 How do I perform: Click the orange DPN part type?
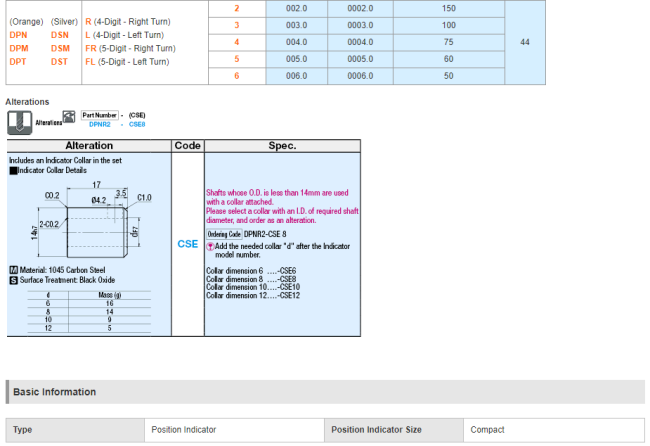tap(19, 34)
